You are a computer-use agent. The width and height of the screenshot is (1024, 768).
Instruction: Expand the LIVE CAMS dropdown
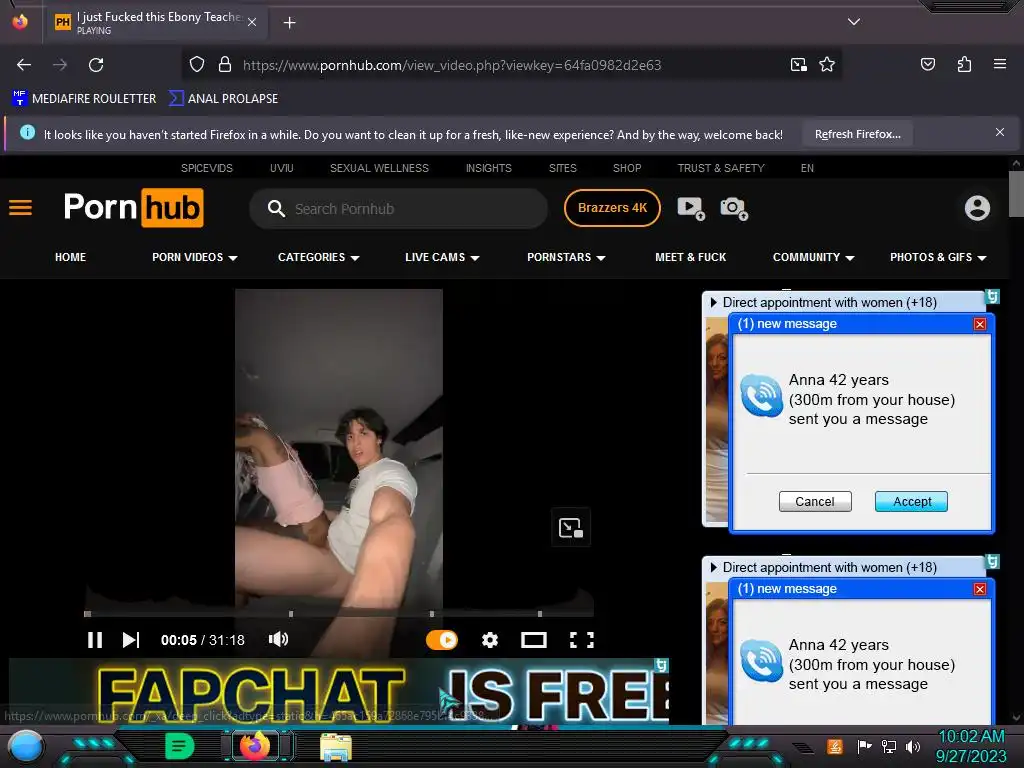click(x=442, y=257)
